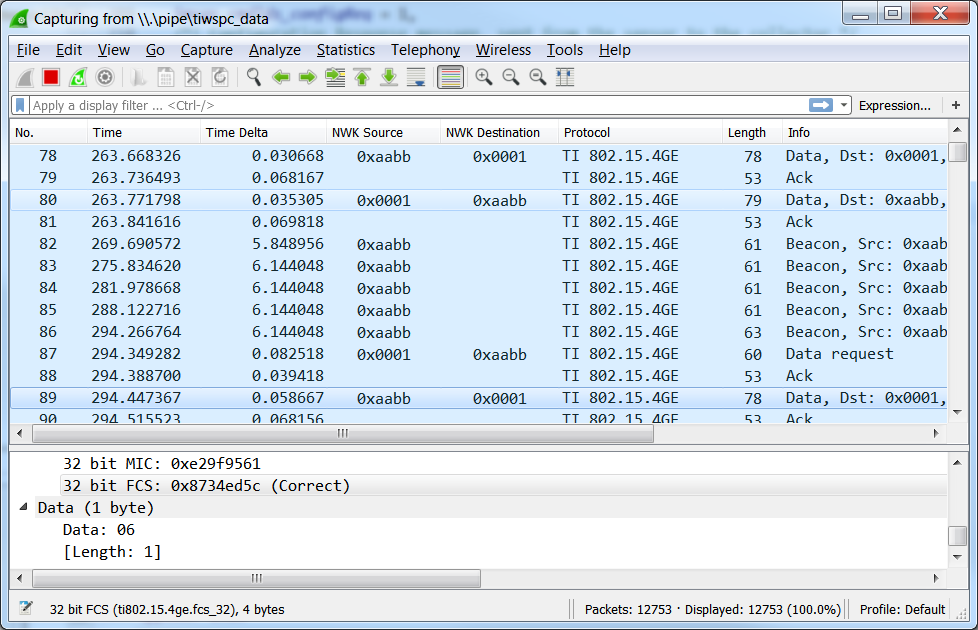The image size is (978, 630).
Task: Click details pane horizontal scrollbar right arrow
Action: (936, 578)
